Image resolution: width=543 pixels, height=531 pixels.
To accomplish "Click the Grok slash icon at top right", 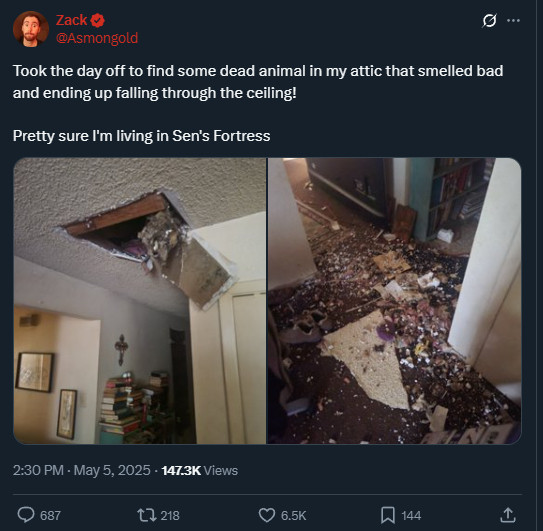I will click(489, 21).
